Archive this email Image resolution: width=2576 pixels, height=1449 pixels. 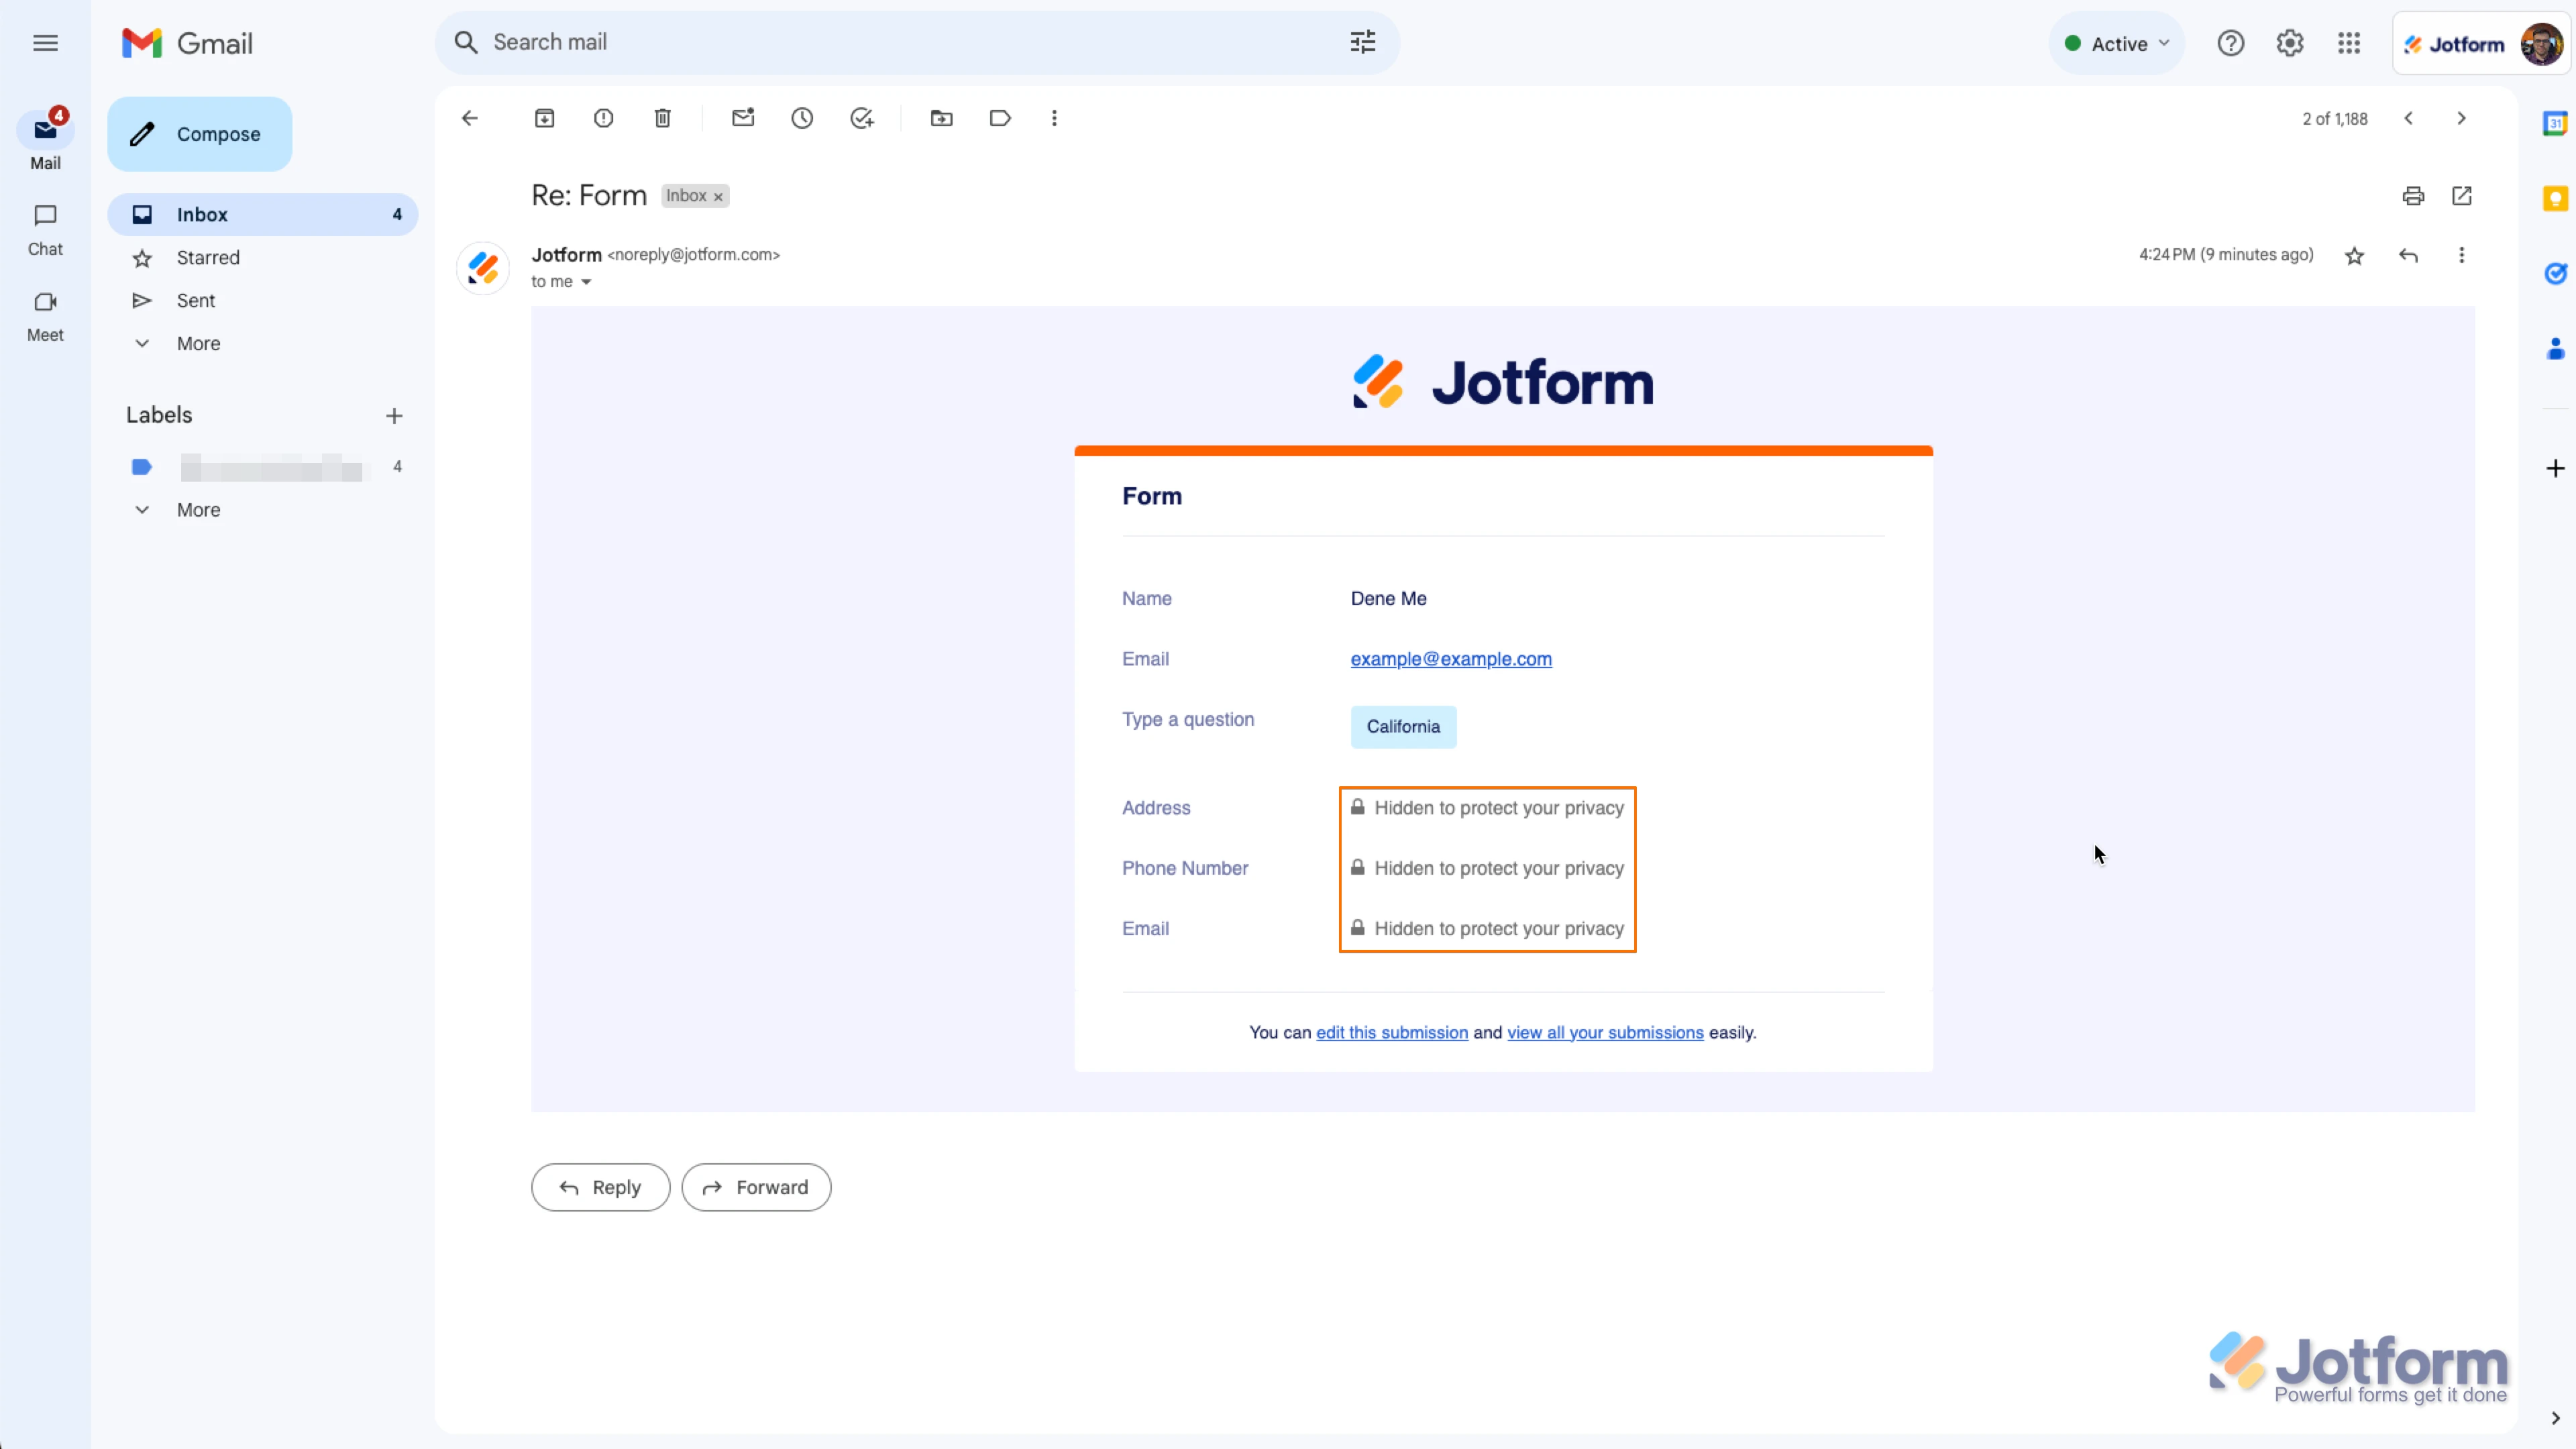(545, 118)
